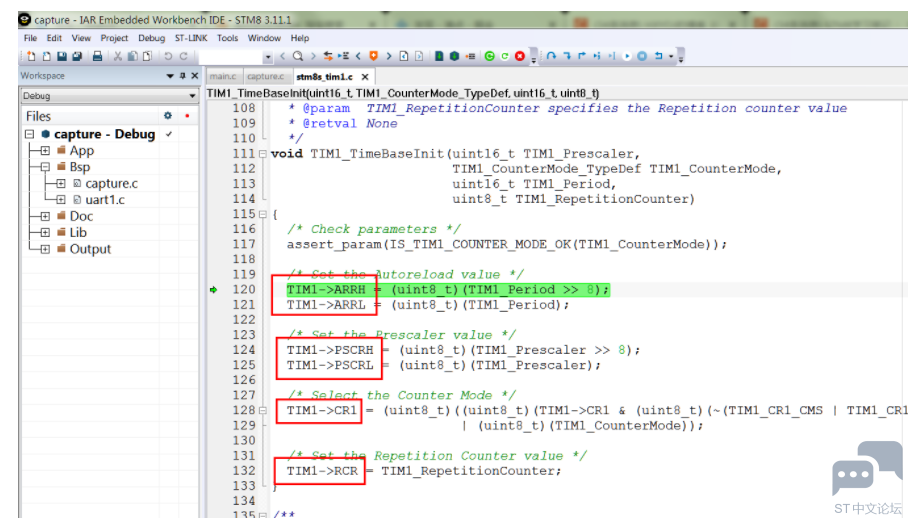Click the Reset debug icon
Image resolution: width=911 pixels, height=524 pixels.
[658, 56]
